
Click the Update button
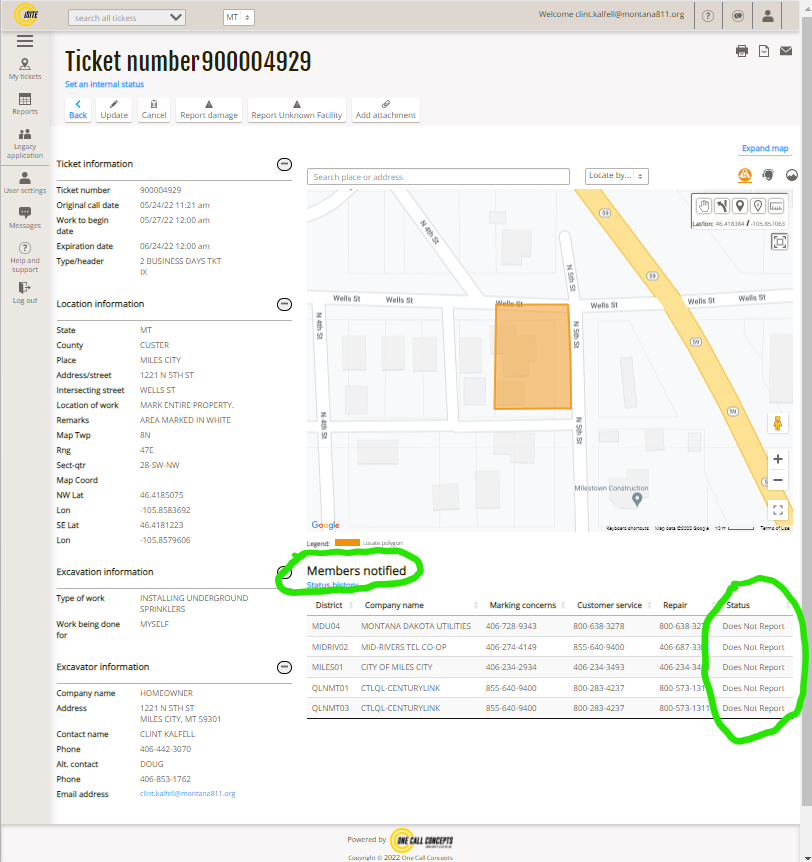[x=114, y=110]
